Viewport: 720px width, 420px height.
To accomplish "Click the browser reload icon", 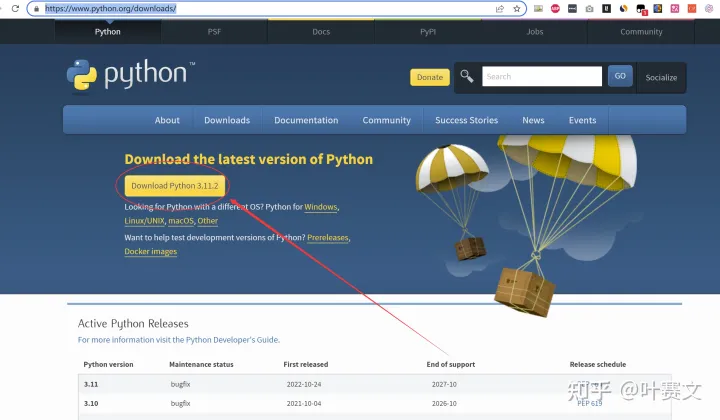I will [x=15, y=8].
